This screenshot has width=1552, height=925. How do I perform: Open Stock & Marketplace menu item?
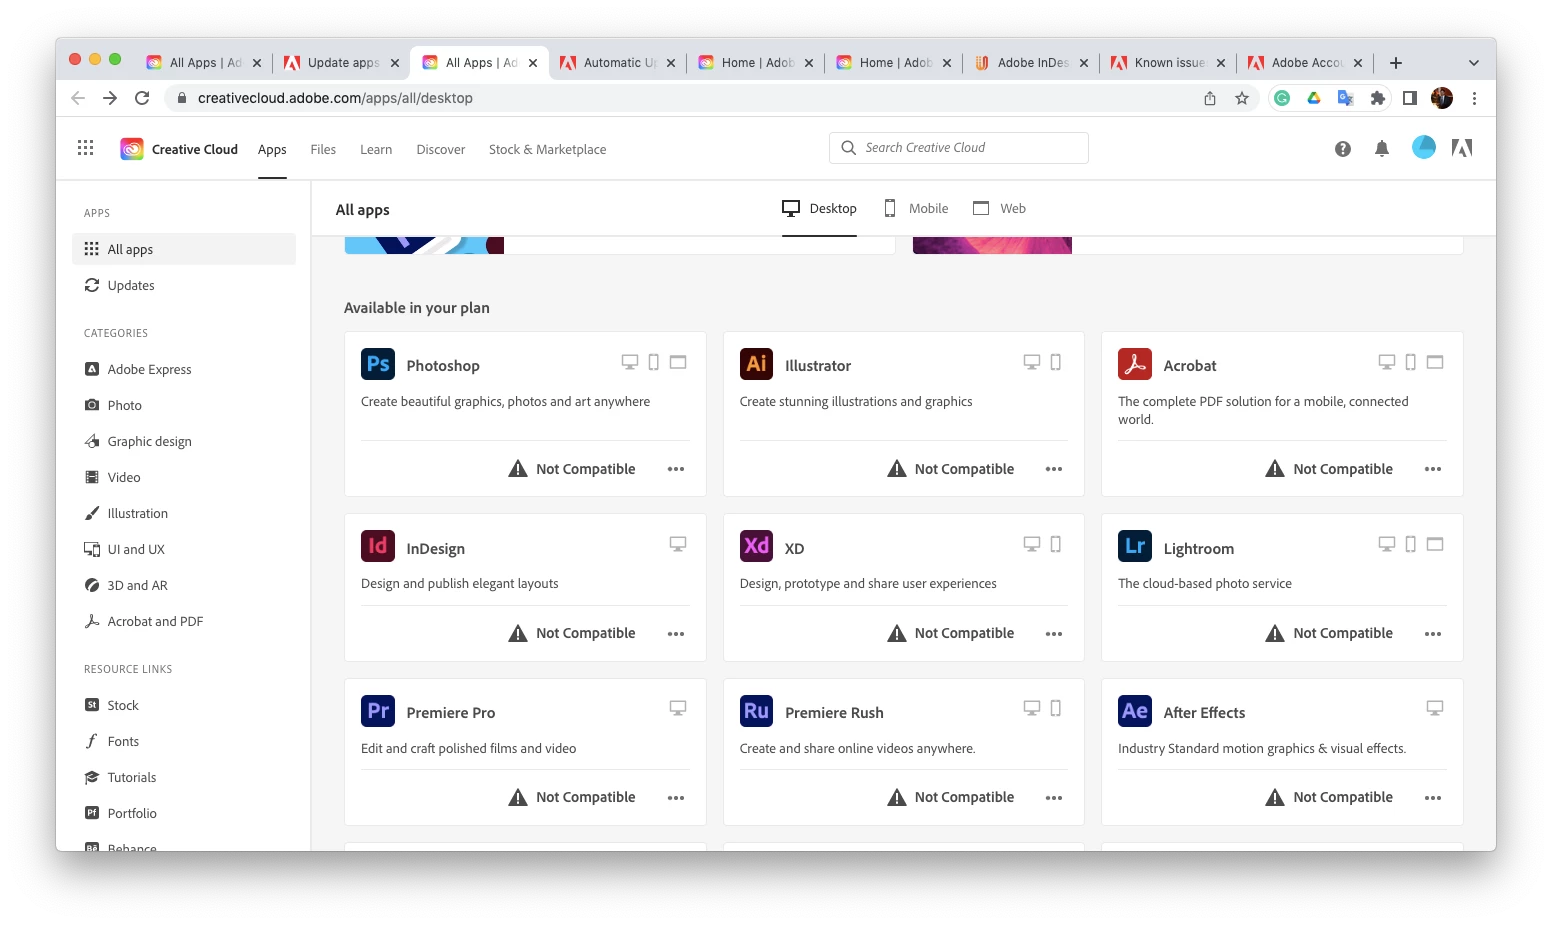click(548, 150)
